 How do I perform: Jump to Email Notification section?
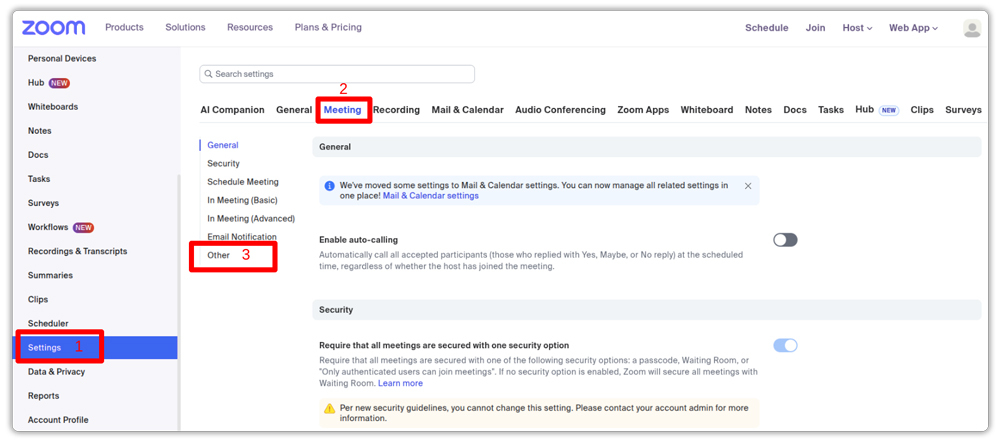click(242, 237)
